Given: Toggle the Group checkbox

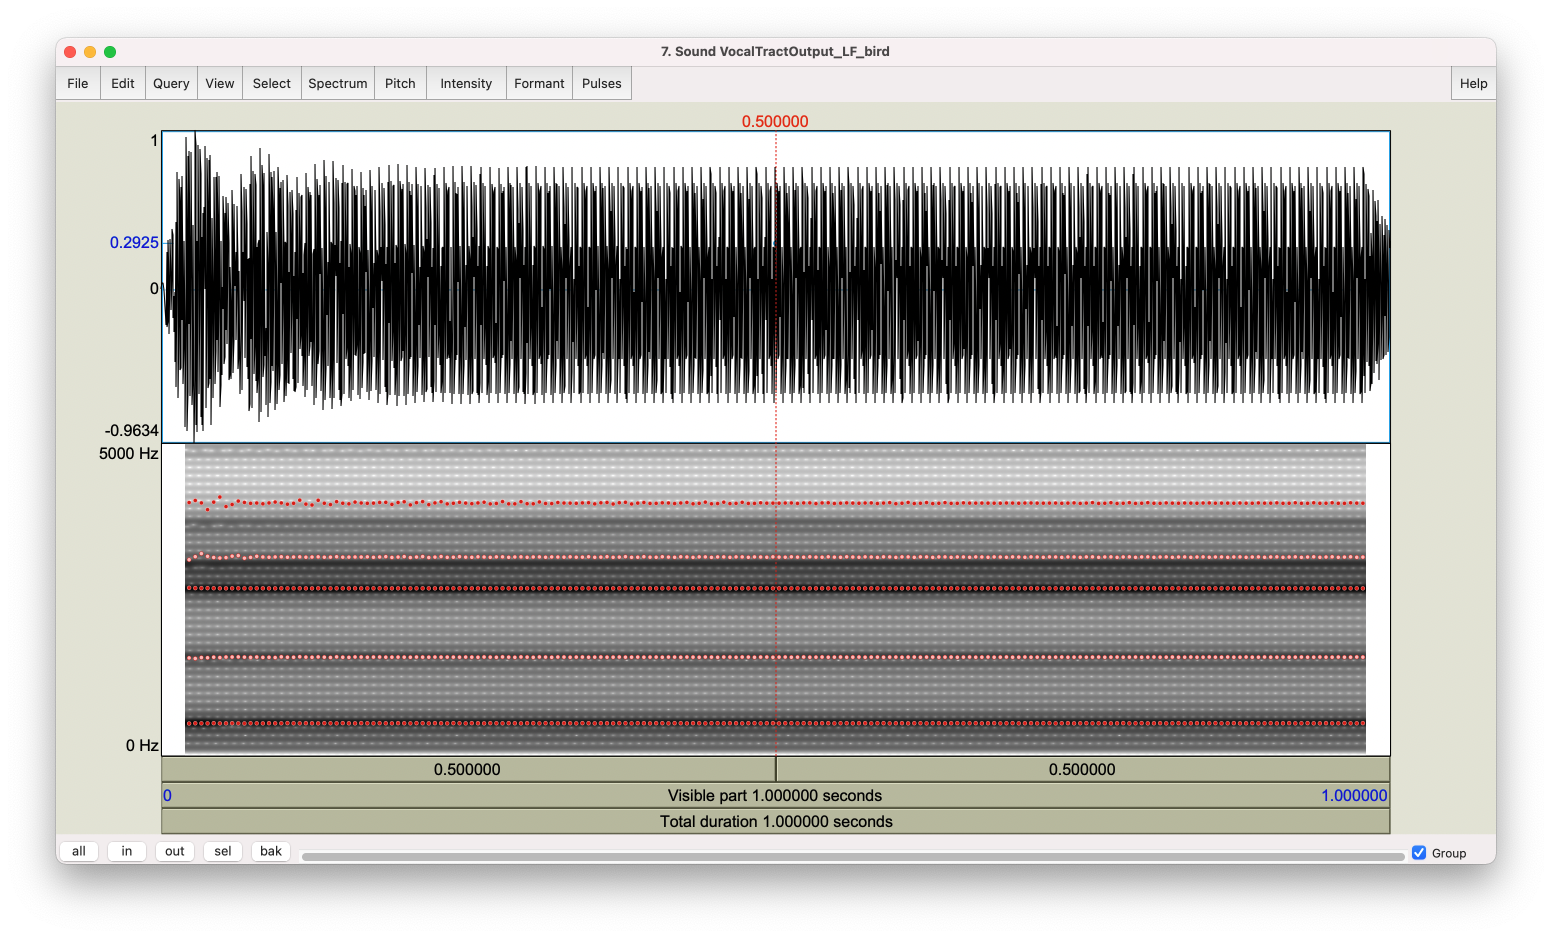Looking at the screenshot, I should coord(1419,853).
